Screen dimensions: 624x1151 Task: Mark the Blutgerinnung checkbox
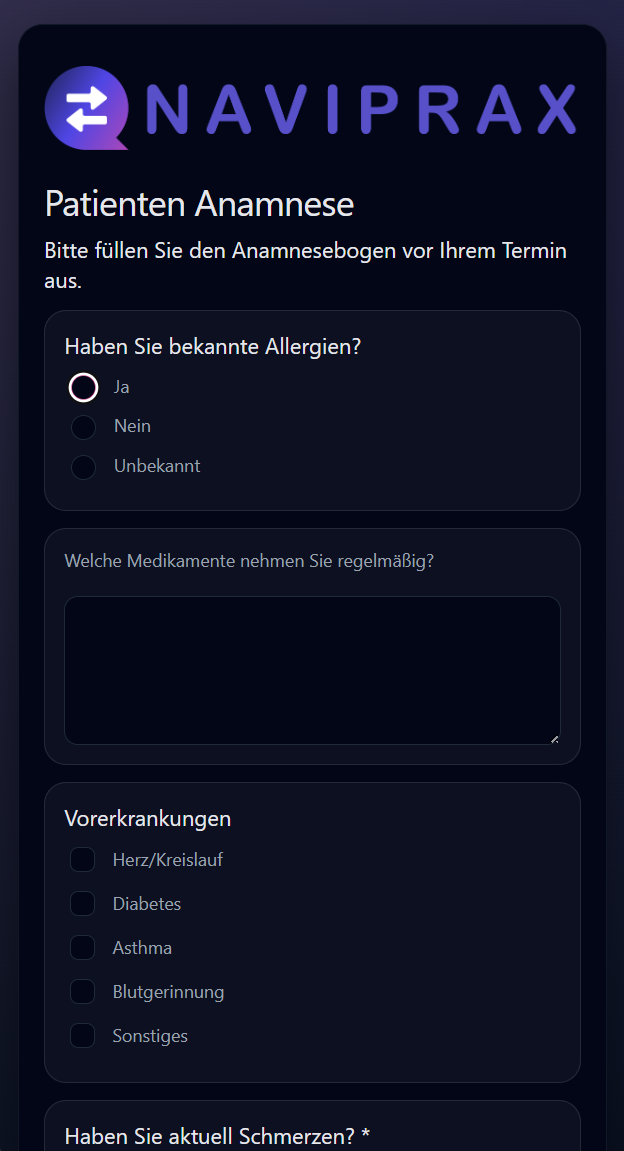click(83, 992)
